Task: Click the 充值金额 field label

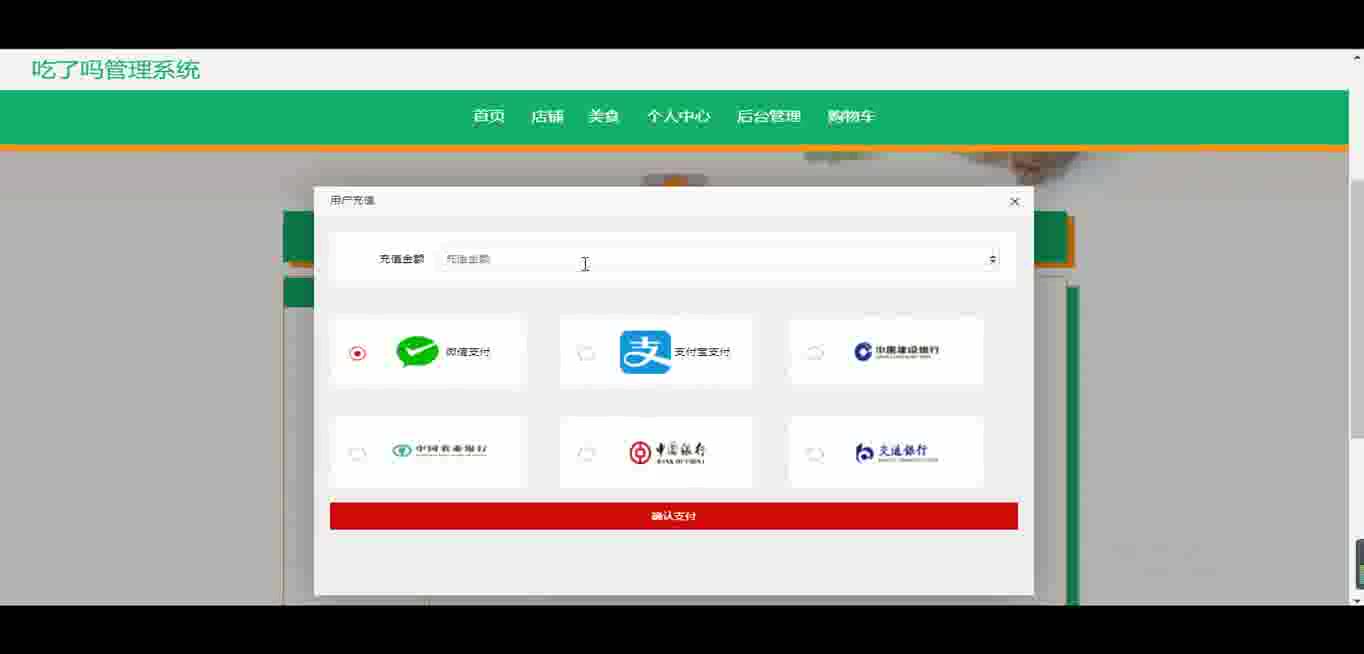Action: click(402, 259)
